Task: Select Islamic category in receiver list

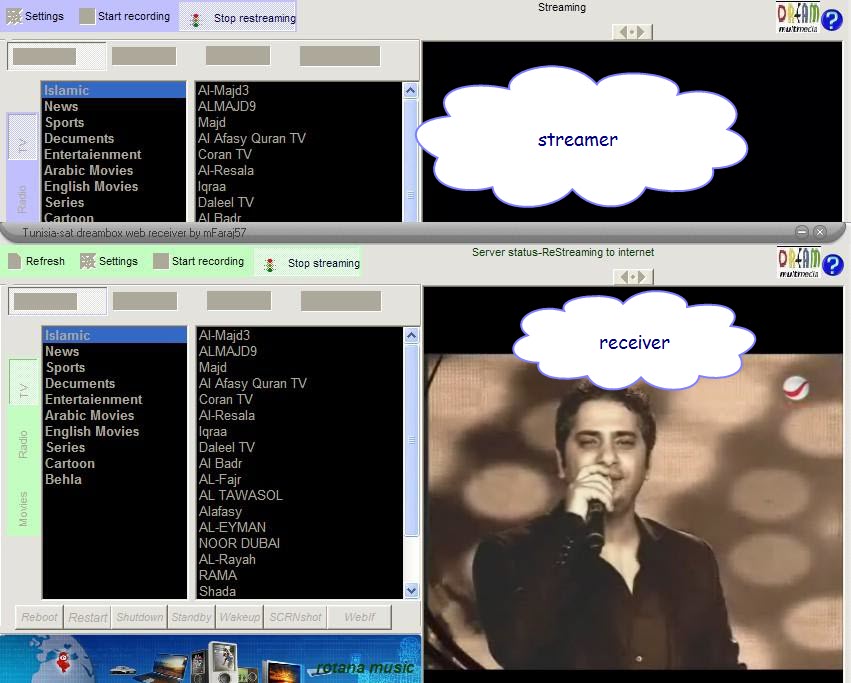Action: pyautogui.click(x=115, y=335)
